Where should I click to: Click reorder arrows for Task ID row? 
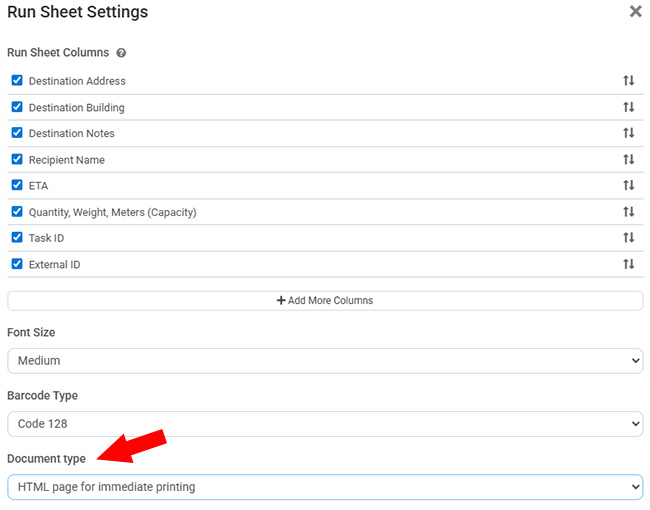pos(629,238)
